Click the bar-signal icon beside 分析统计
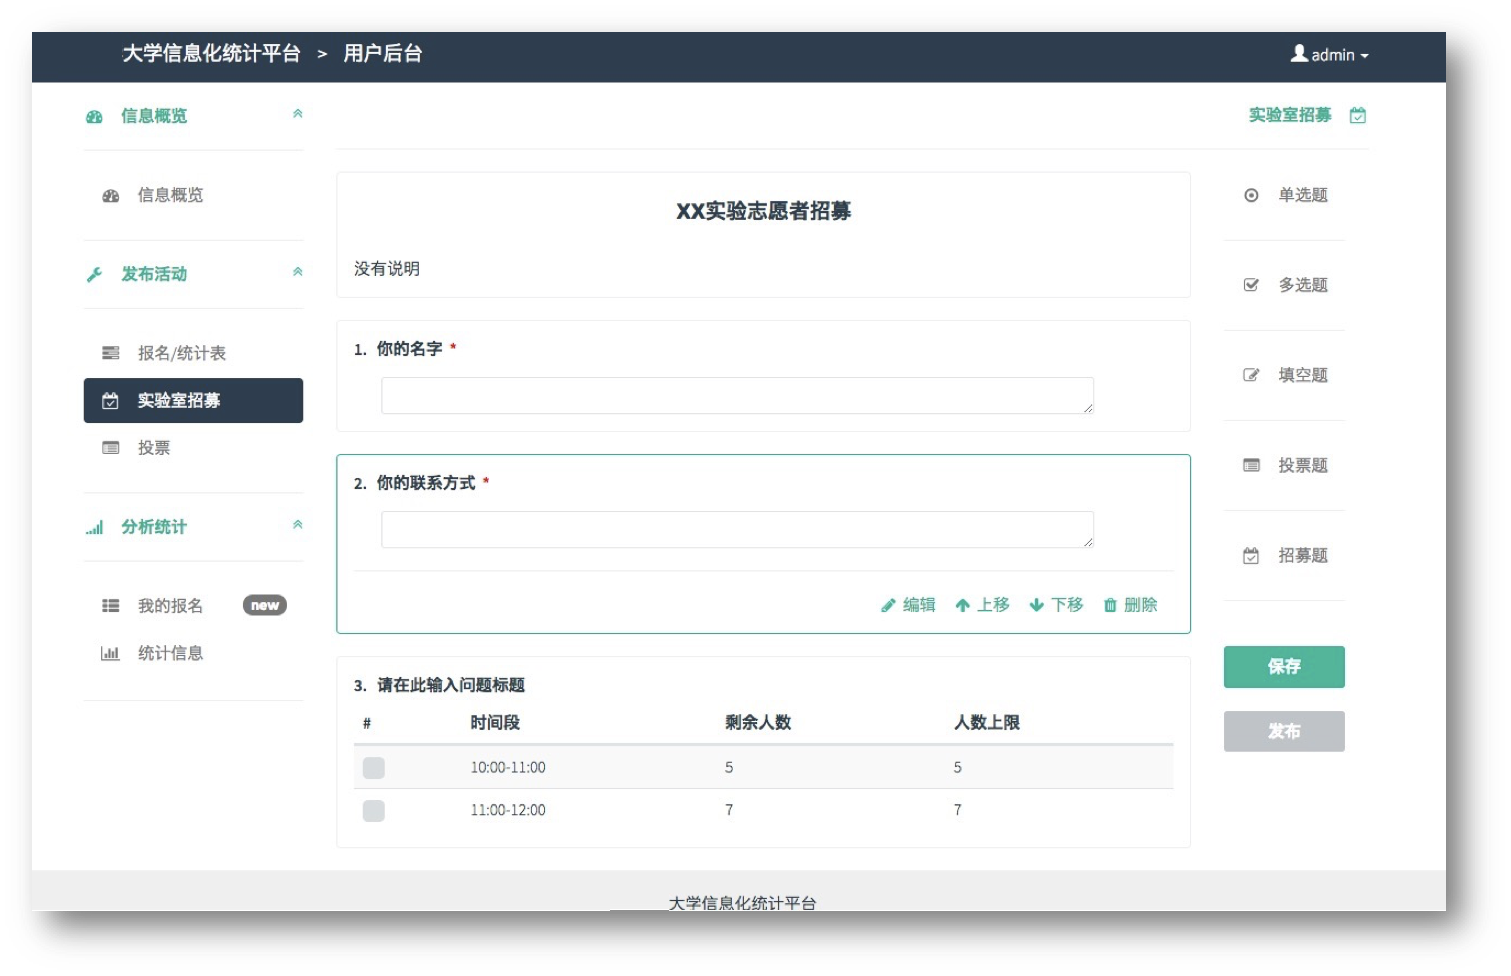 pyautogui.click(x=94, y=527)
